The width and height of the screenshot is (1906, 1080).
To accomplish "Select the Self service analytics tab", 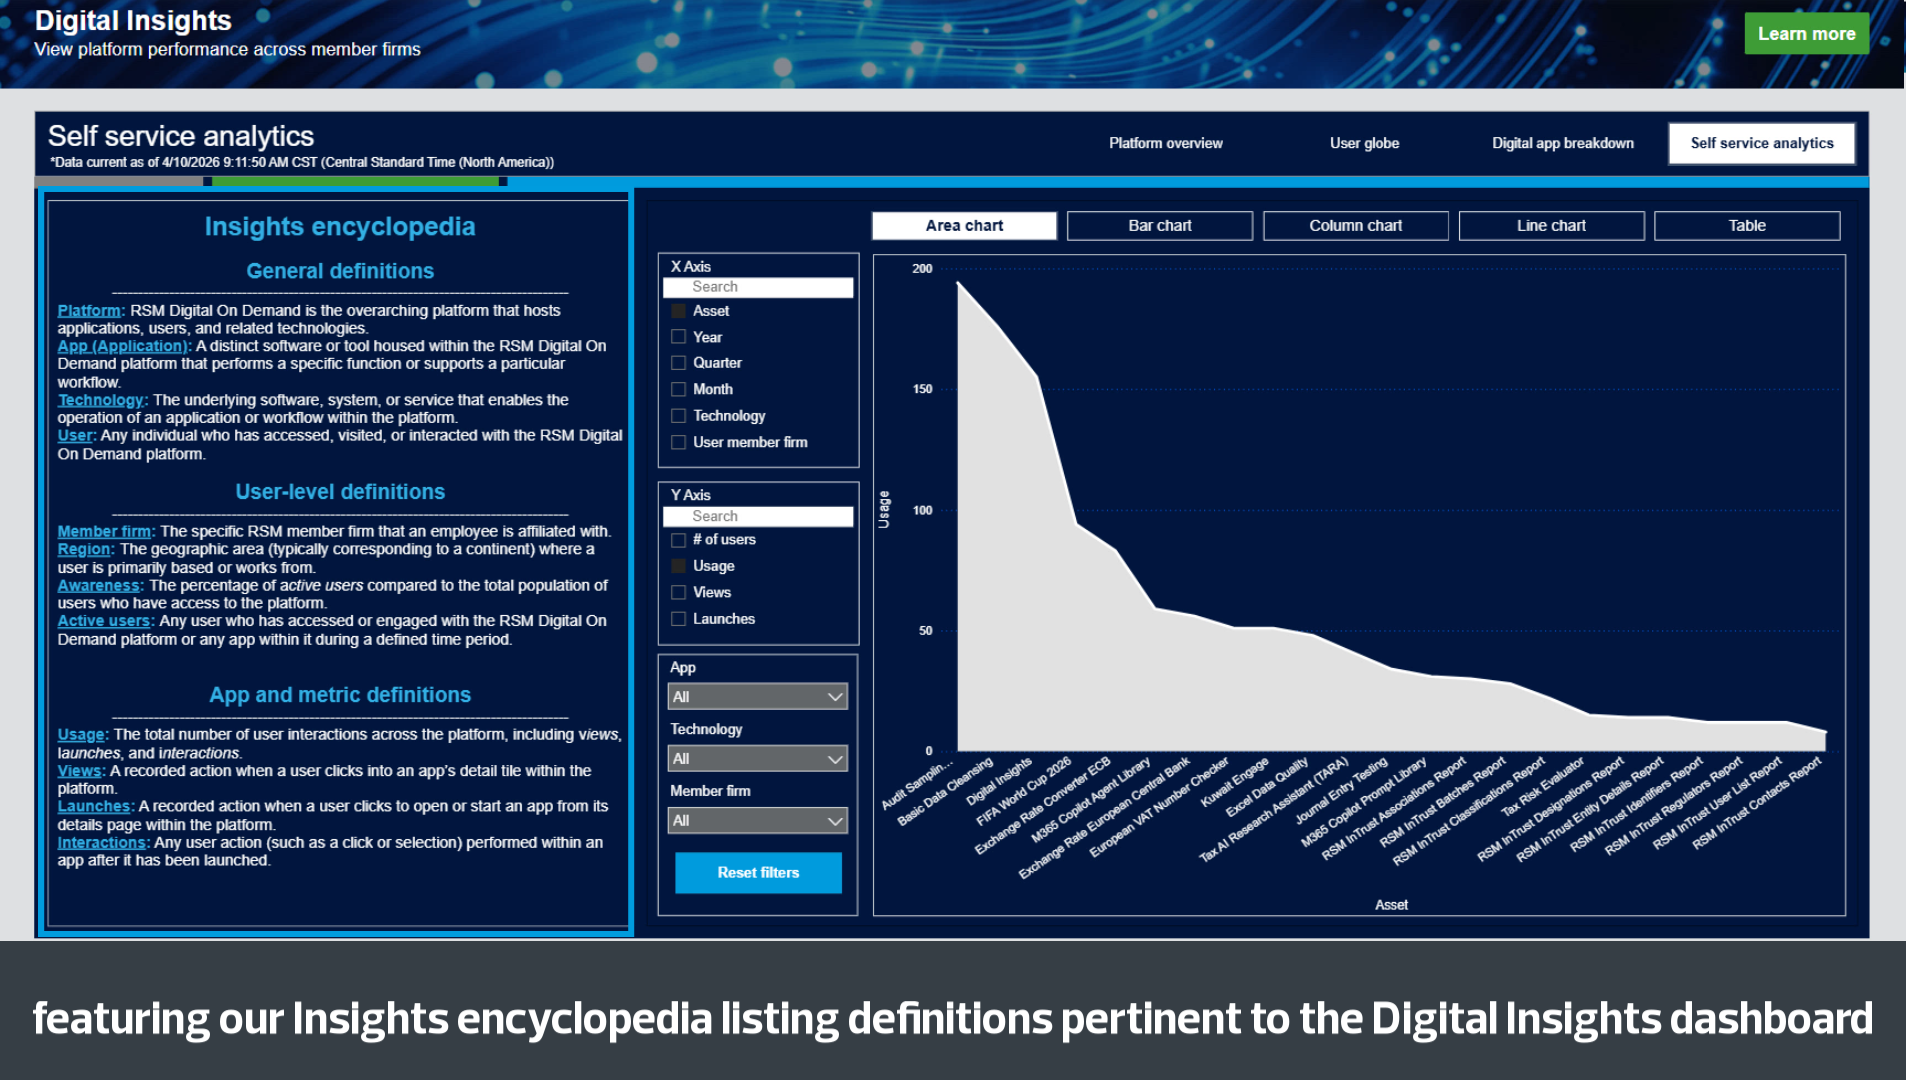I will [x=1762, y=143].
